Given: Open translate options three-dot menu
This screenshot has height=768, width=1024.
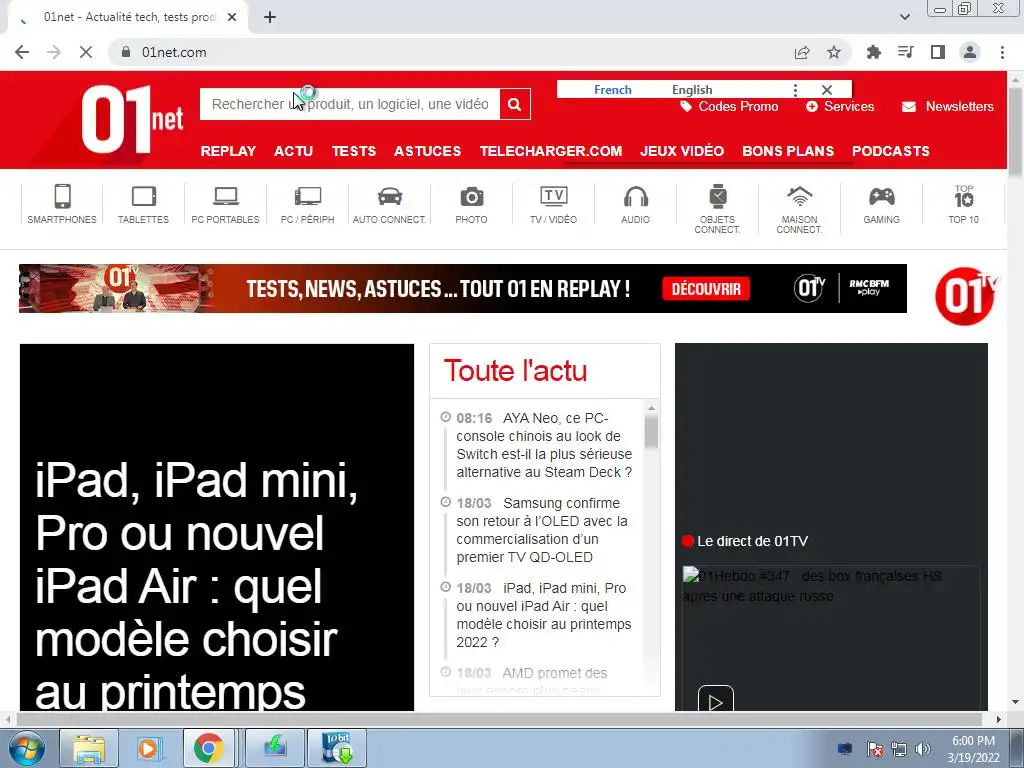Looking at the screenshot, I should pos(795,89).
